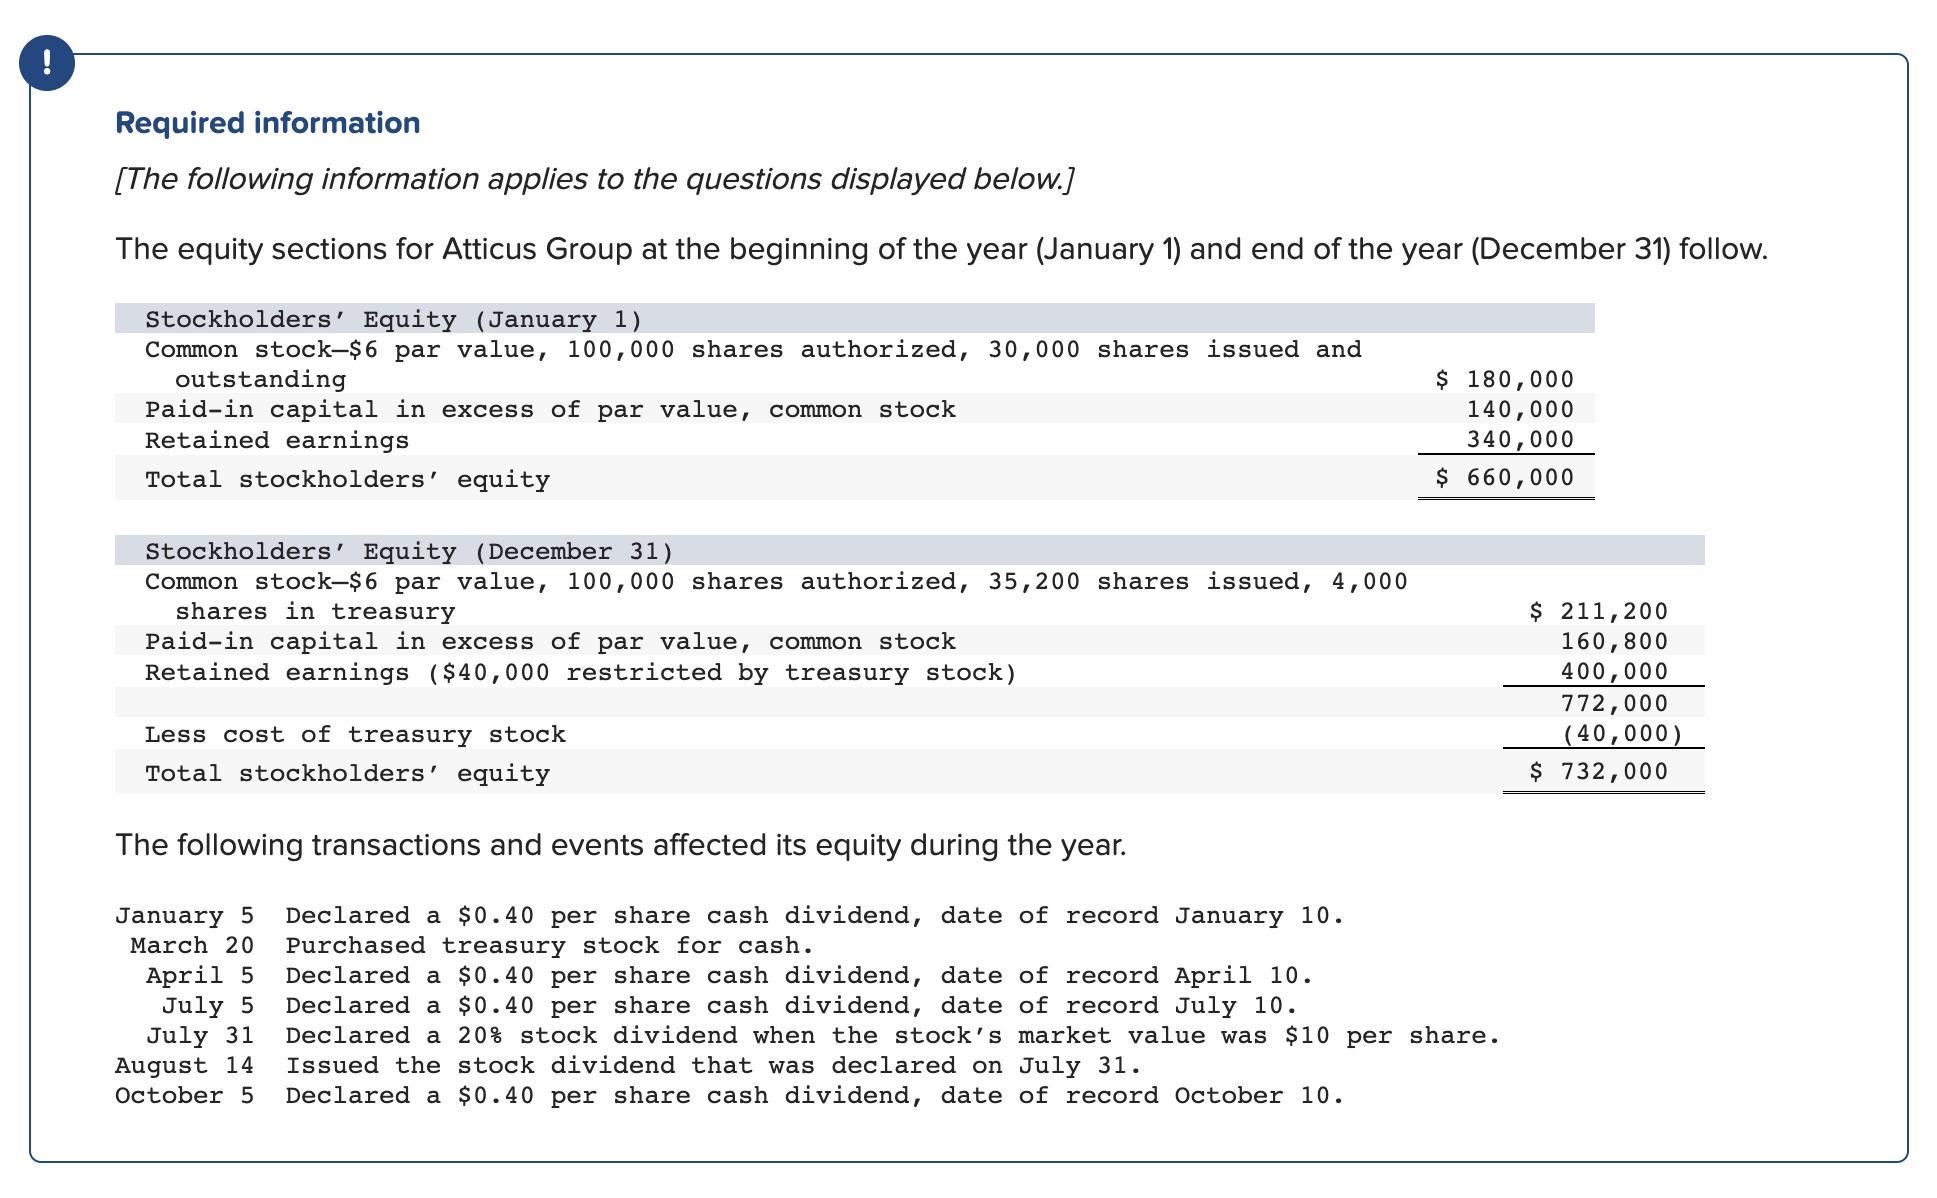Click the July 31 stock dividend declaration line

pos(892,1035)
